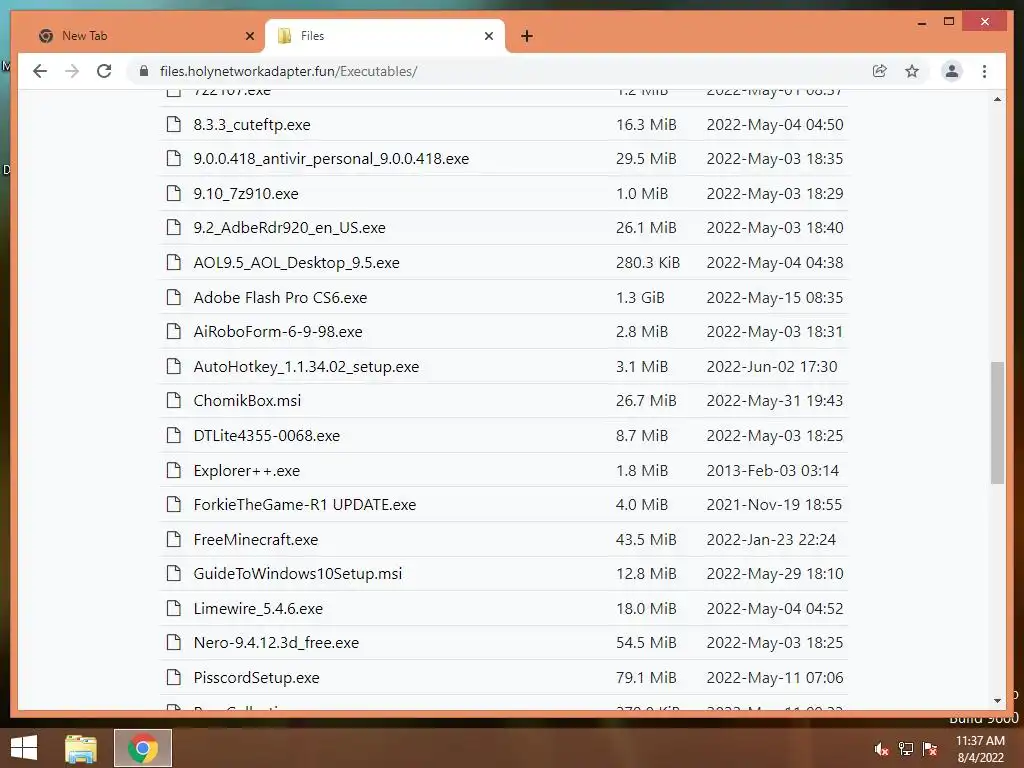Open PisscordSetup.exe link

click(x=256, y=678)
